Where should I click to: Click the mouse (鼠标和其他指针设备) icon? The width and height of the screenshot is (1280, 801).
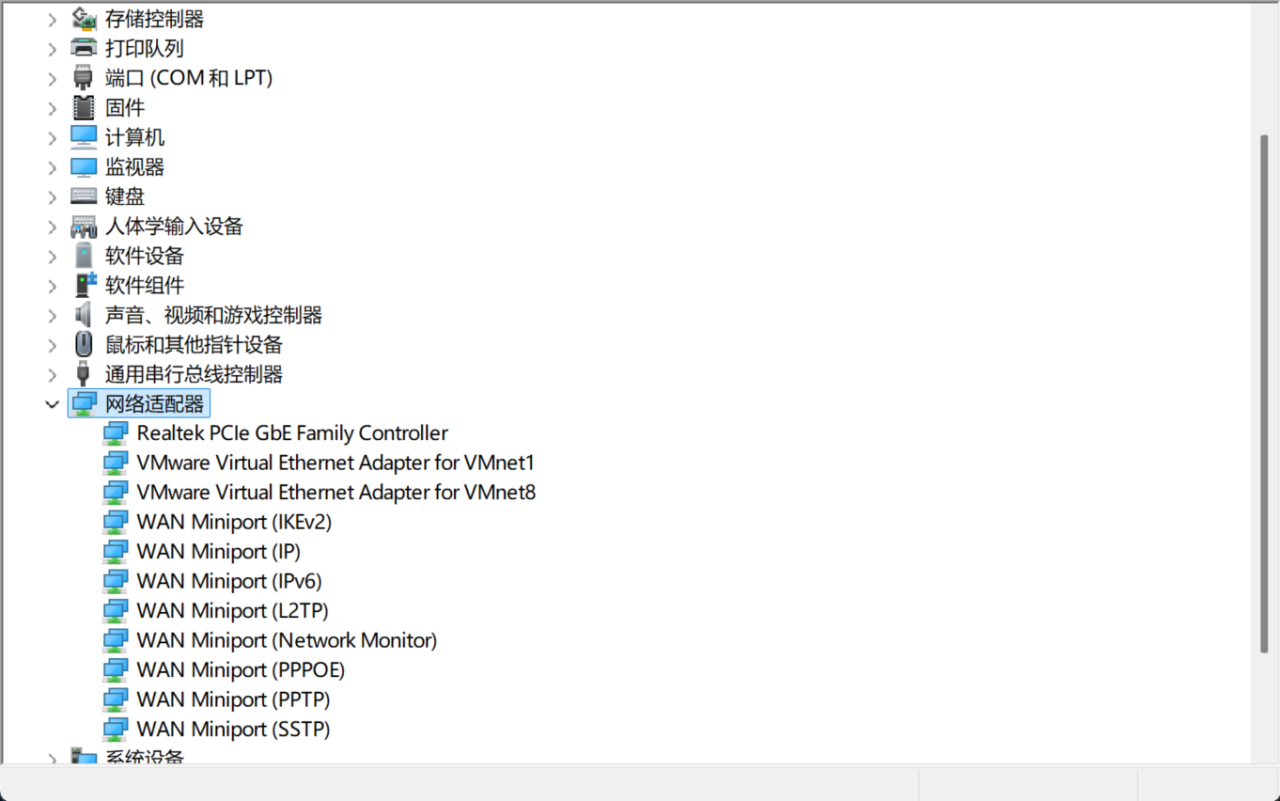point(84,345)
